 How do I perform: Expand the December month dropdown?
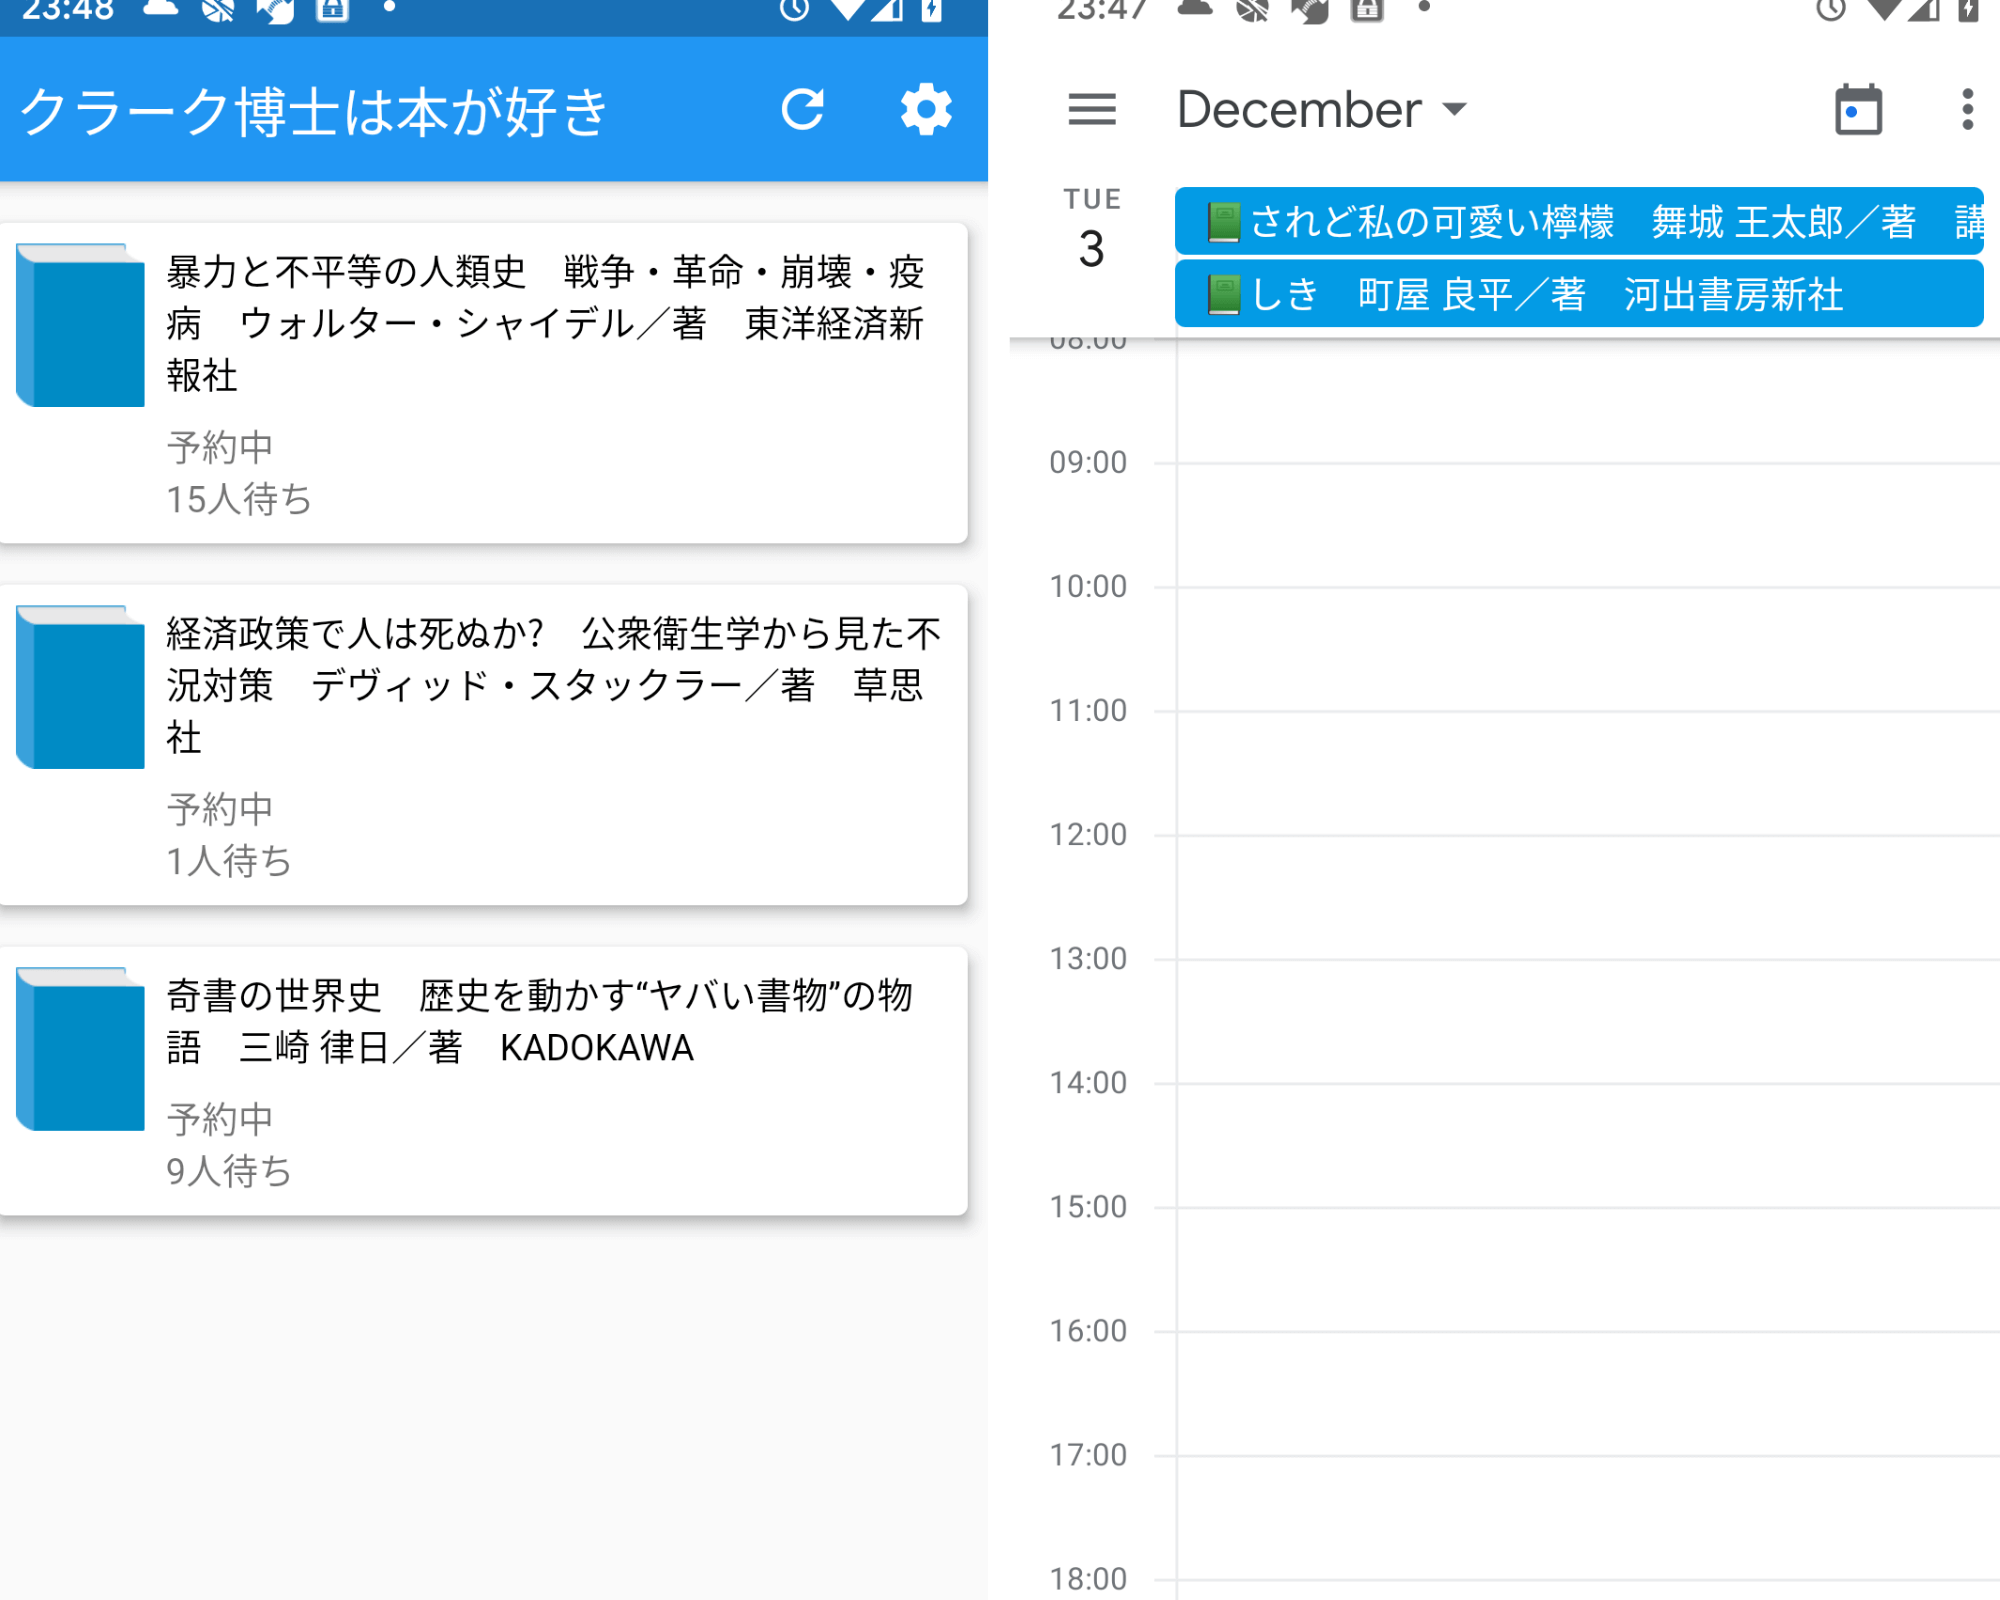(x=1321, y=109)
